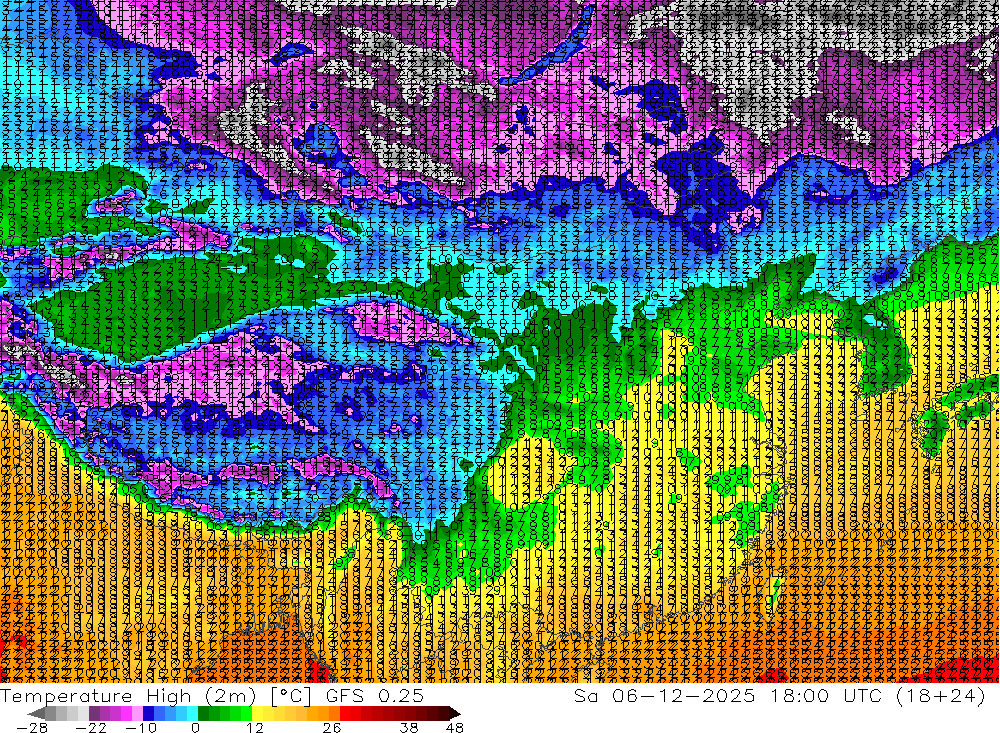Click the '38' legend label
1000x733 pixels.
pos(409,728)
